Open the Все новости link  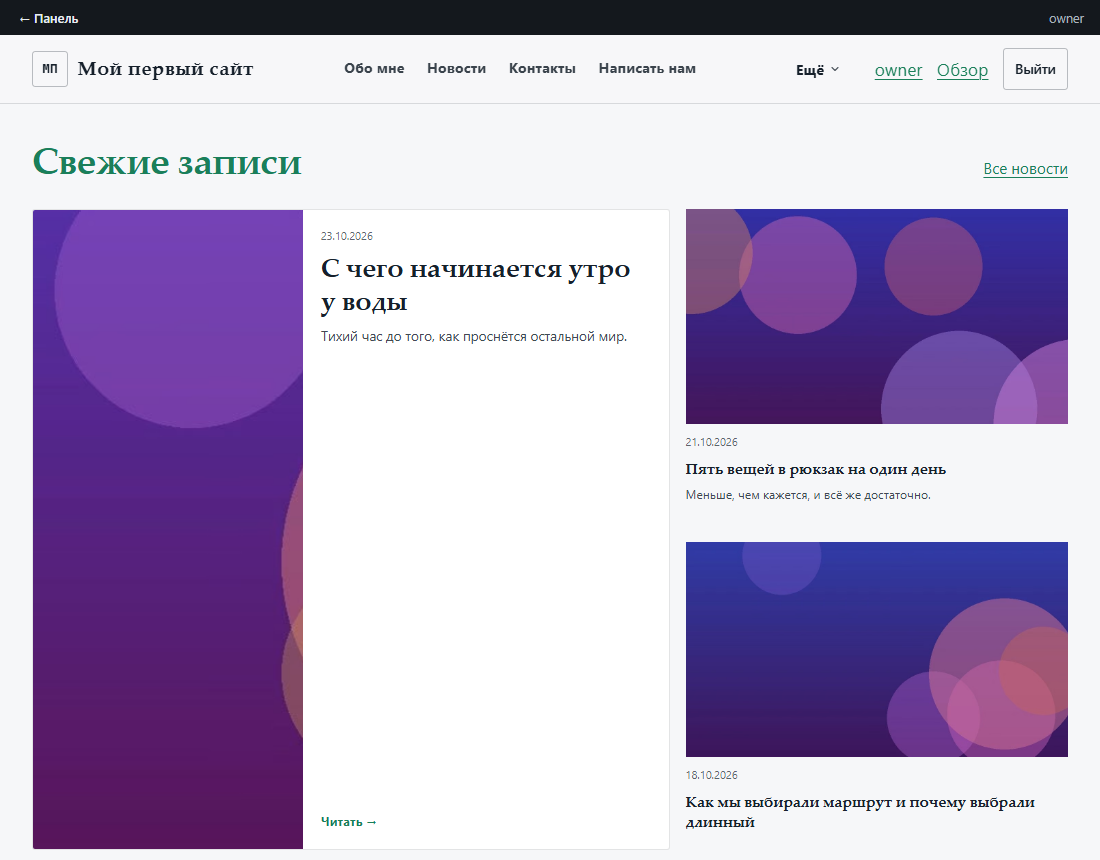click(x=1025, y=169)
